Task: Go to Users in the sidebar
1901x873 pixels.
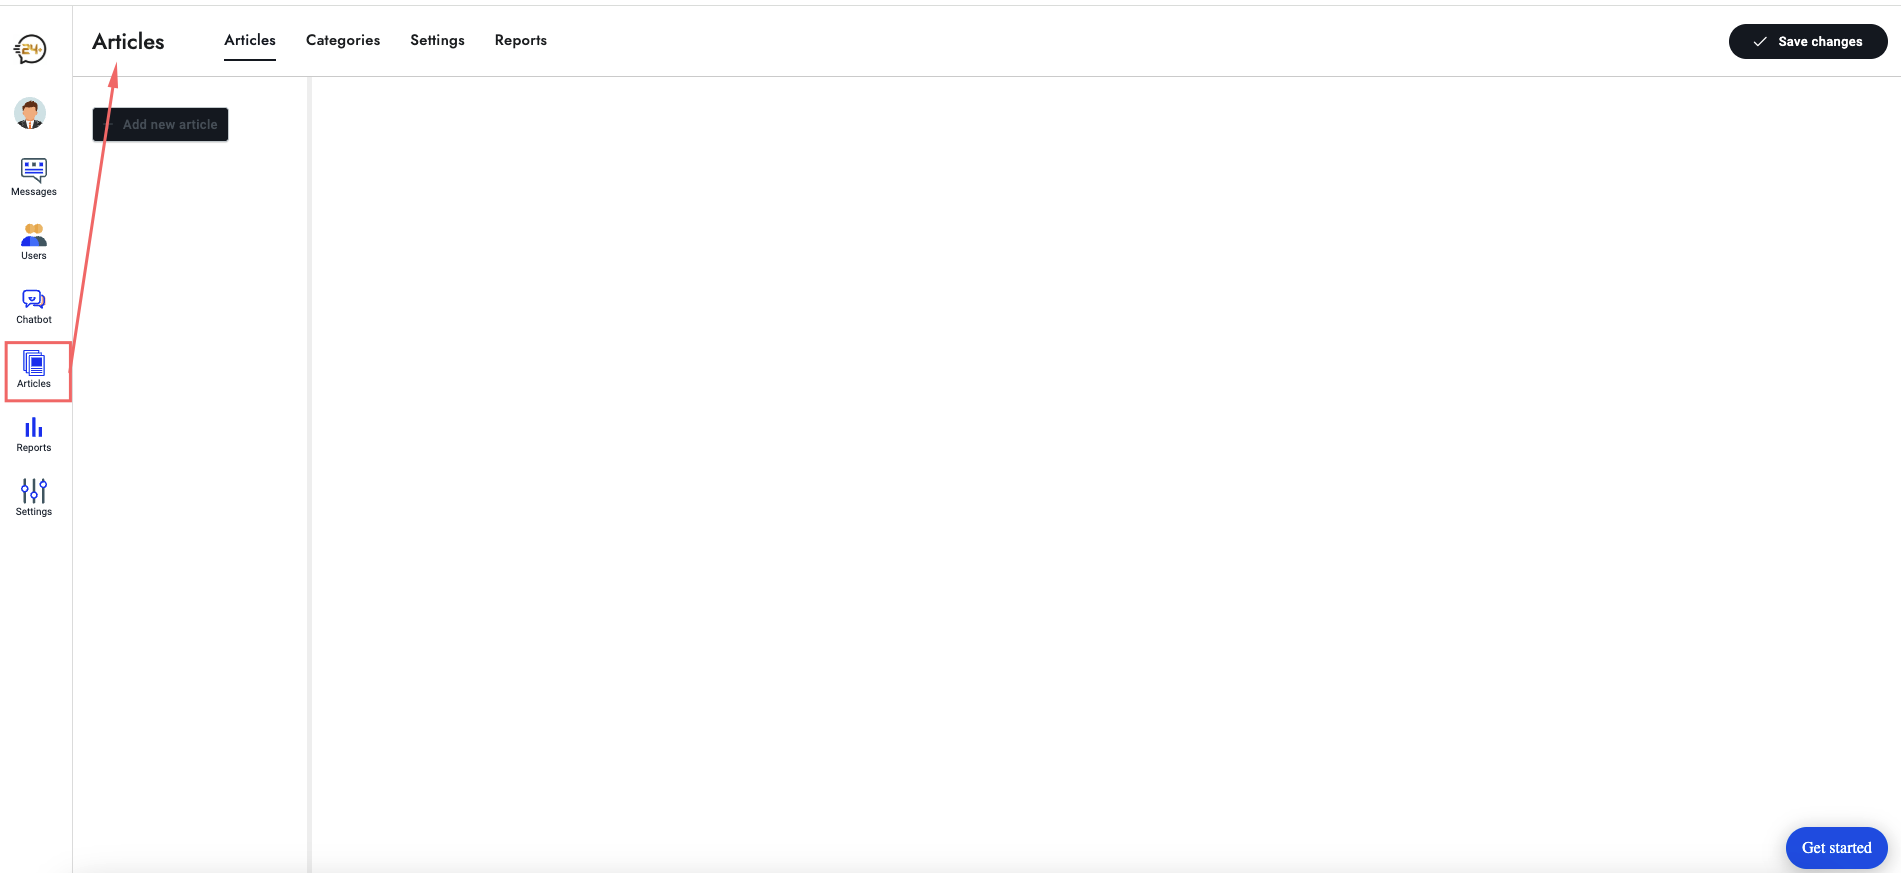Action: [34, 241]
